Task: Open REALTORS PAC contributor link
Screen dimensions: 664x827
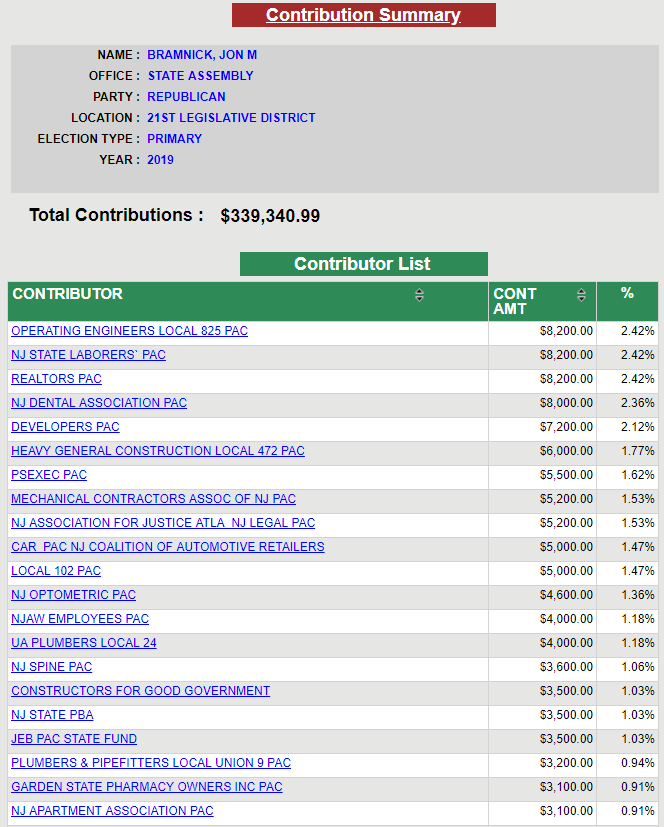Action: [x=56, y=379]
